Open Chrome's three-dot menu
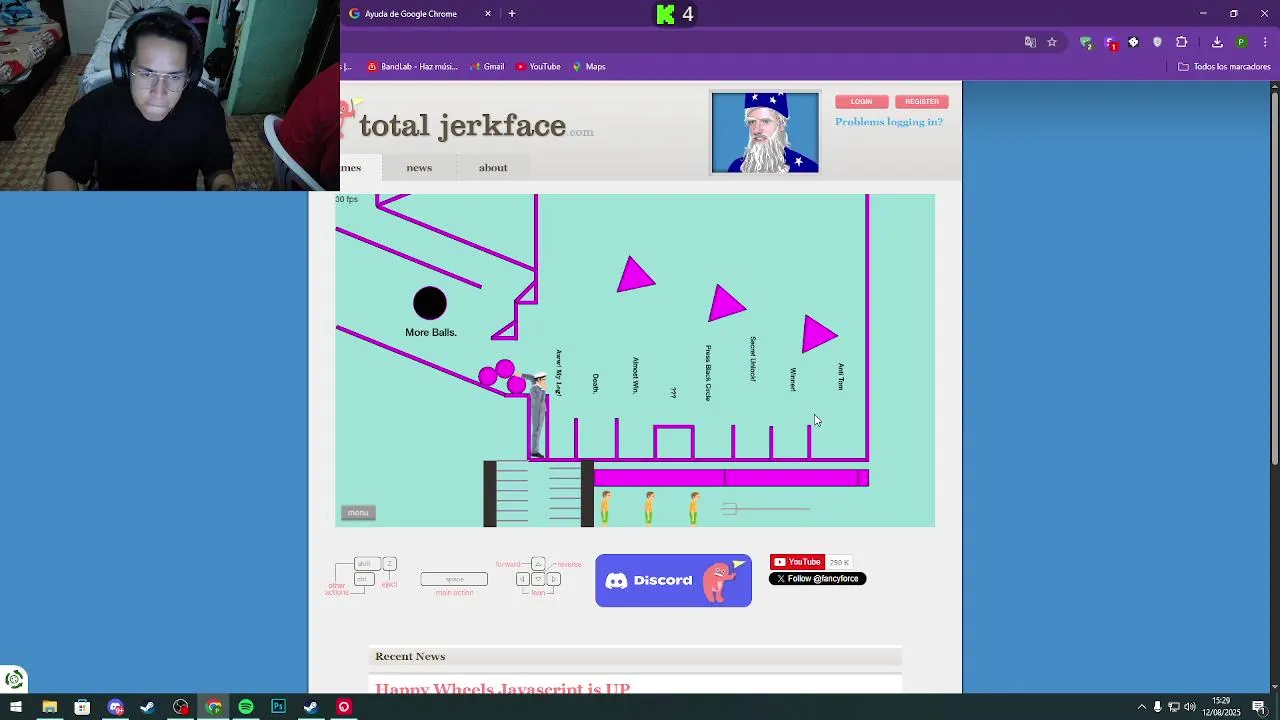This screenshot has height=720, width=1280. pyautogui.click(x=1265, y=42)
